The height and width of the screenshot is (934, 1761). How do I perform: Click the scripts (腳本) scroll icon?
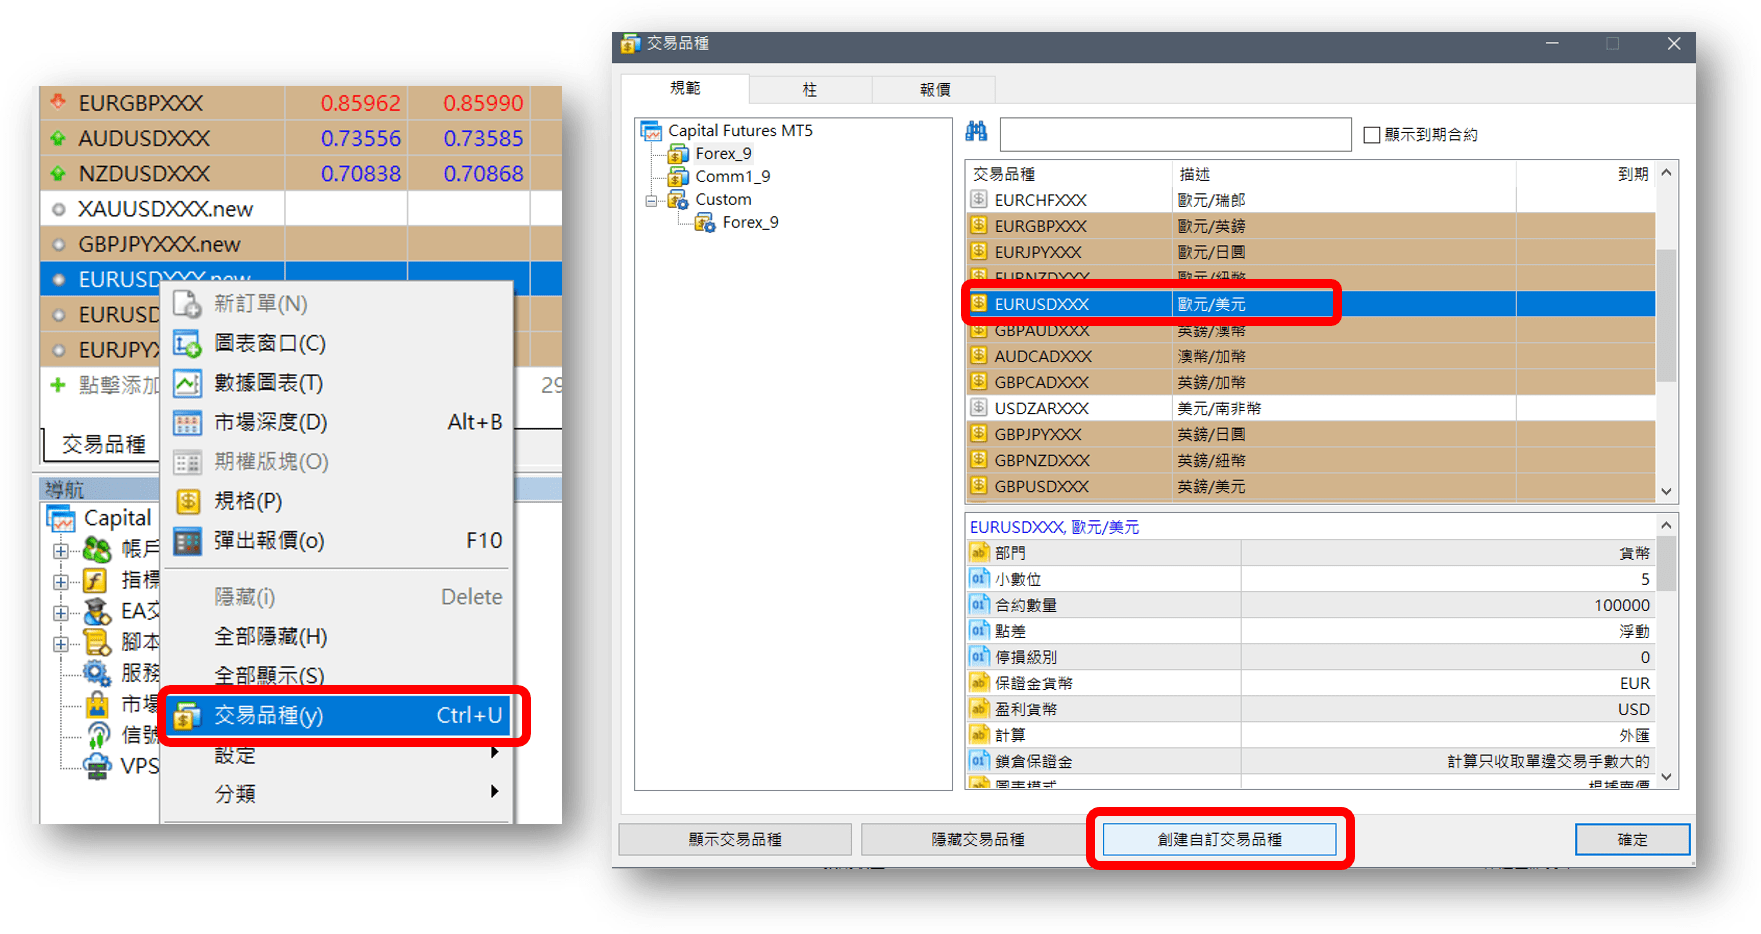pos(97,642)
